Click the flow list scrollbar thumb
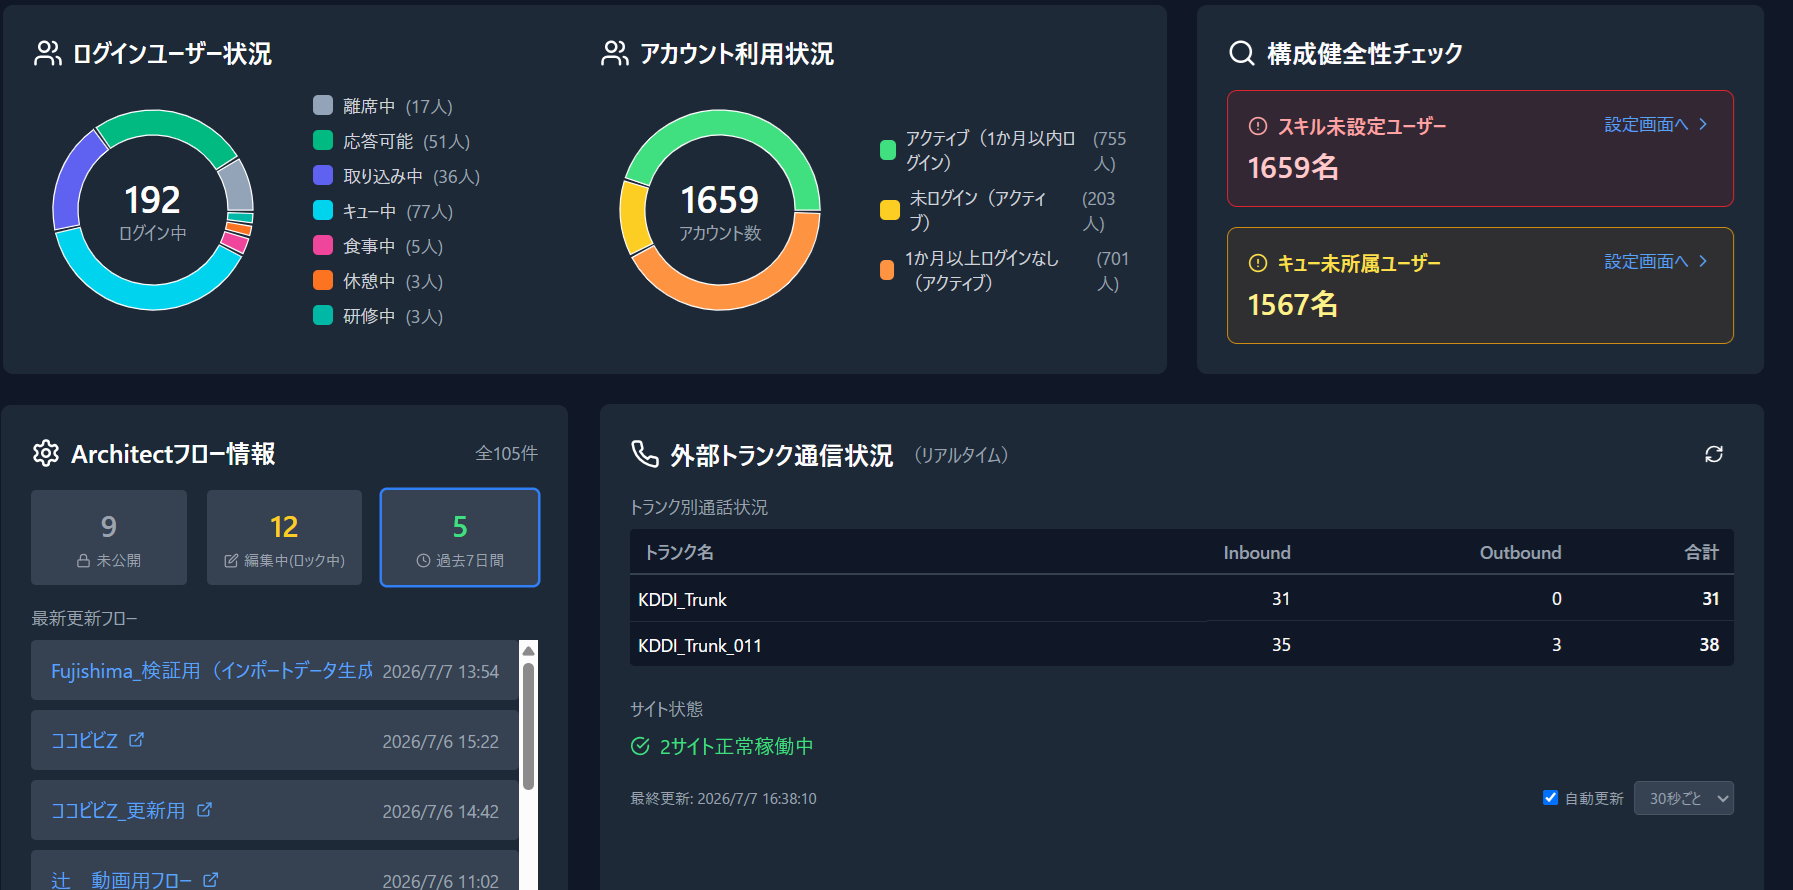The height and width of the screenshot is (890, 1793). (x=528, y=726)
